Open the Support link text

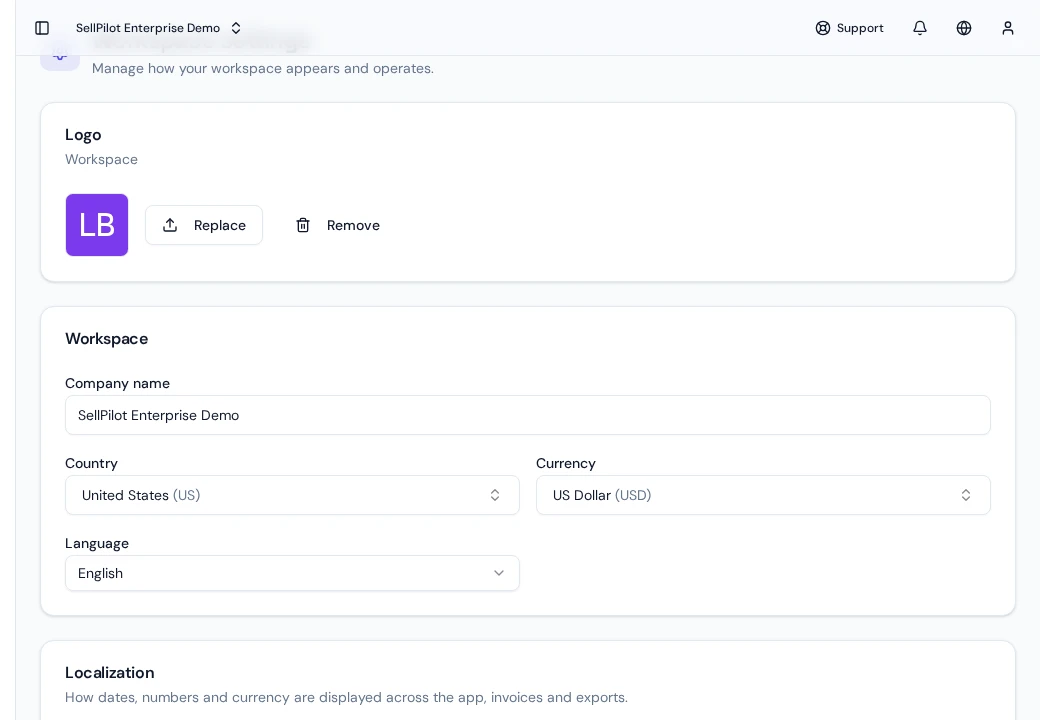[860, 28]
